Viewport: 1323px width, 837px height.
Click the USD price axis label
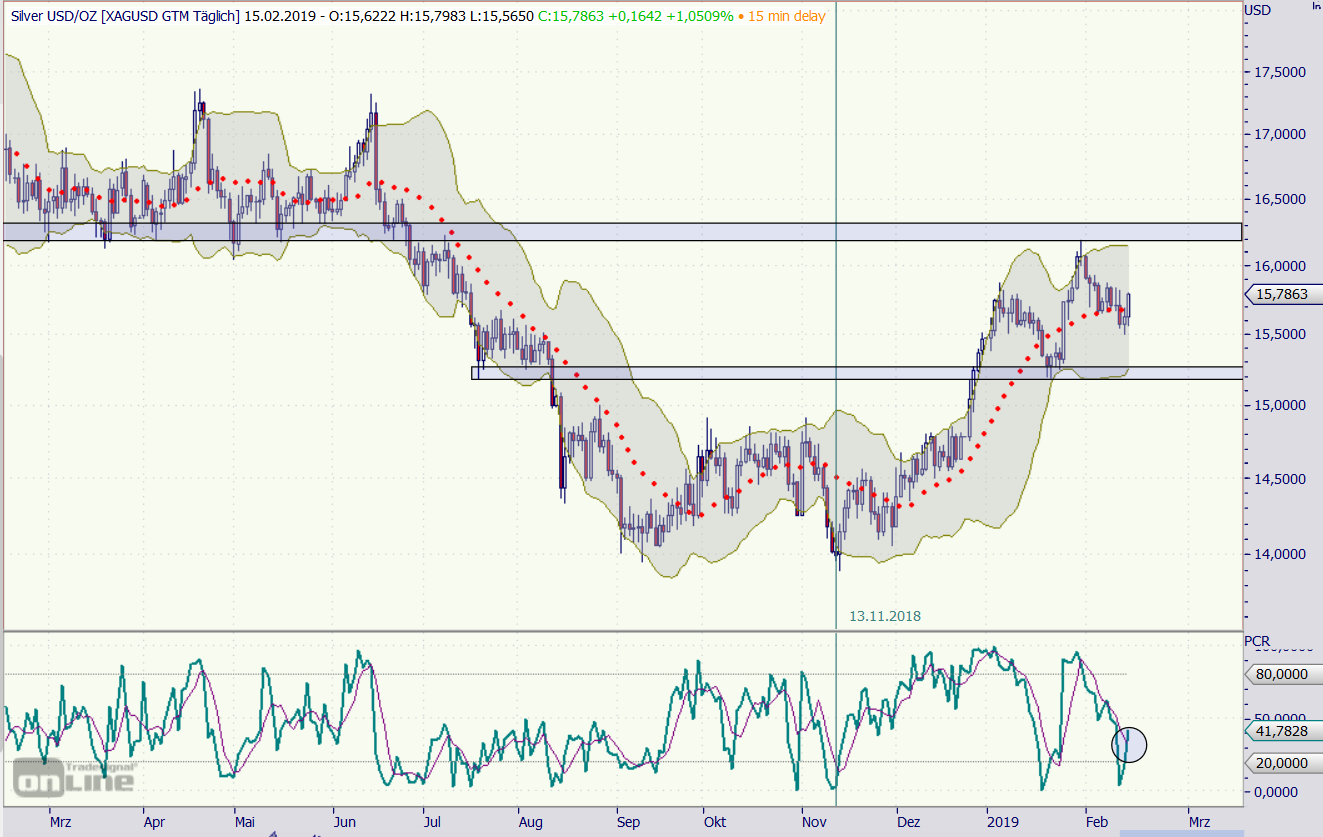pyautogui.click(x=1258, y=11)
